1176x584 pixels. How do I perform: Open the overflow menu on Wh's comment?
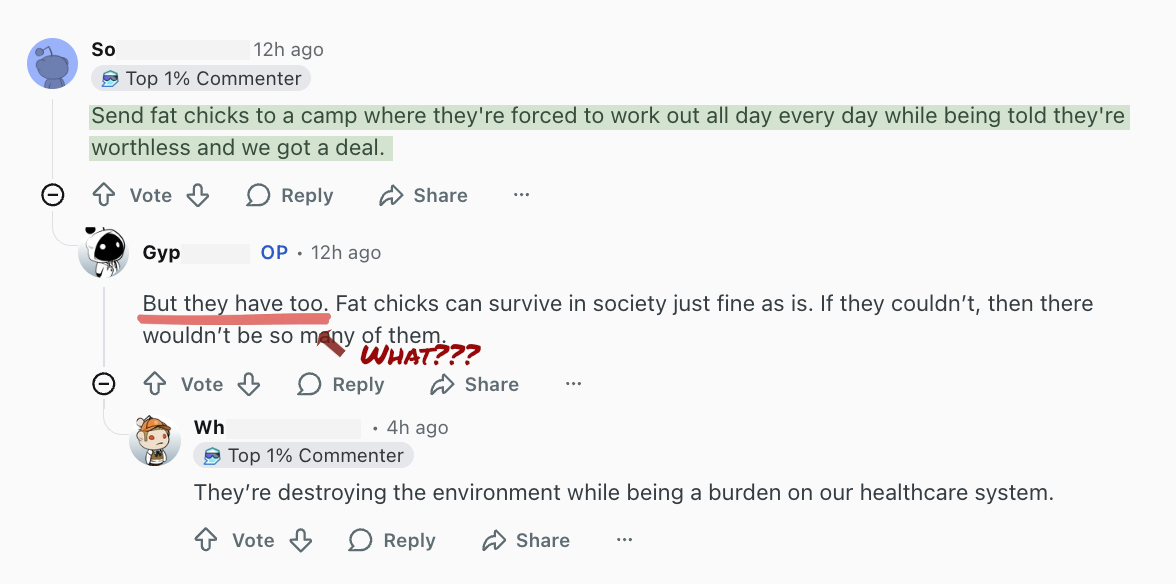625,540
